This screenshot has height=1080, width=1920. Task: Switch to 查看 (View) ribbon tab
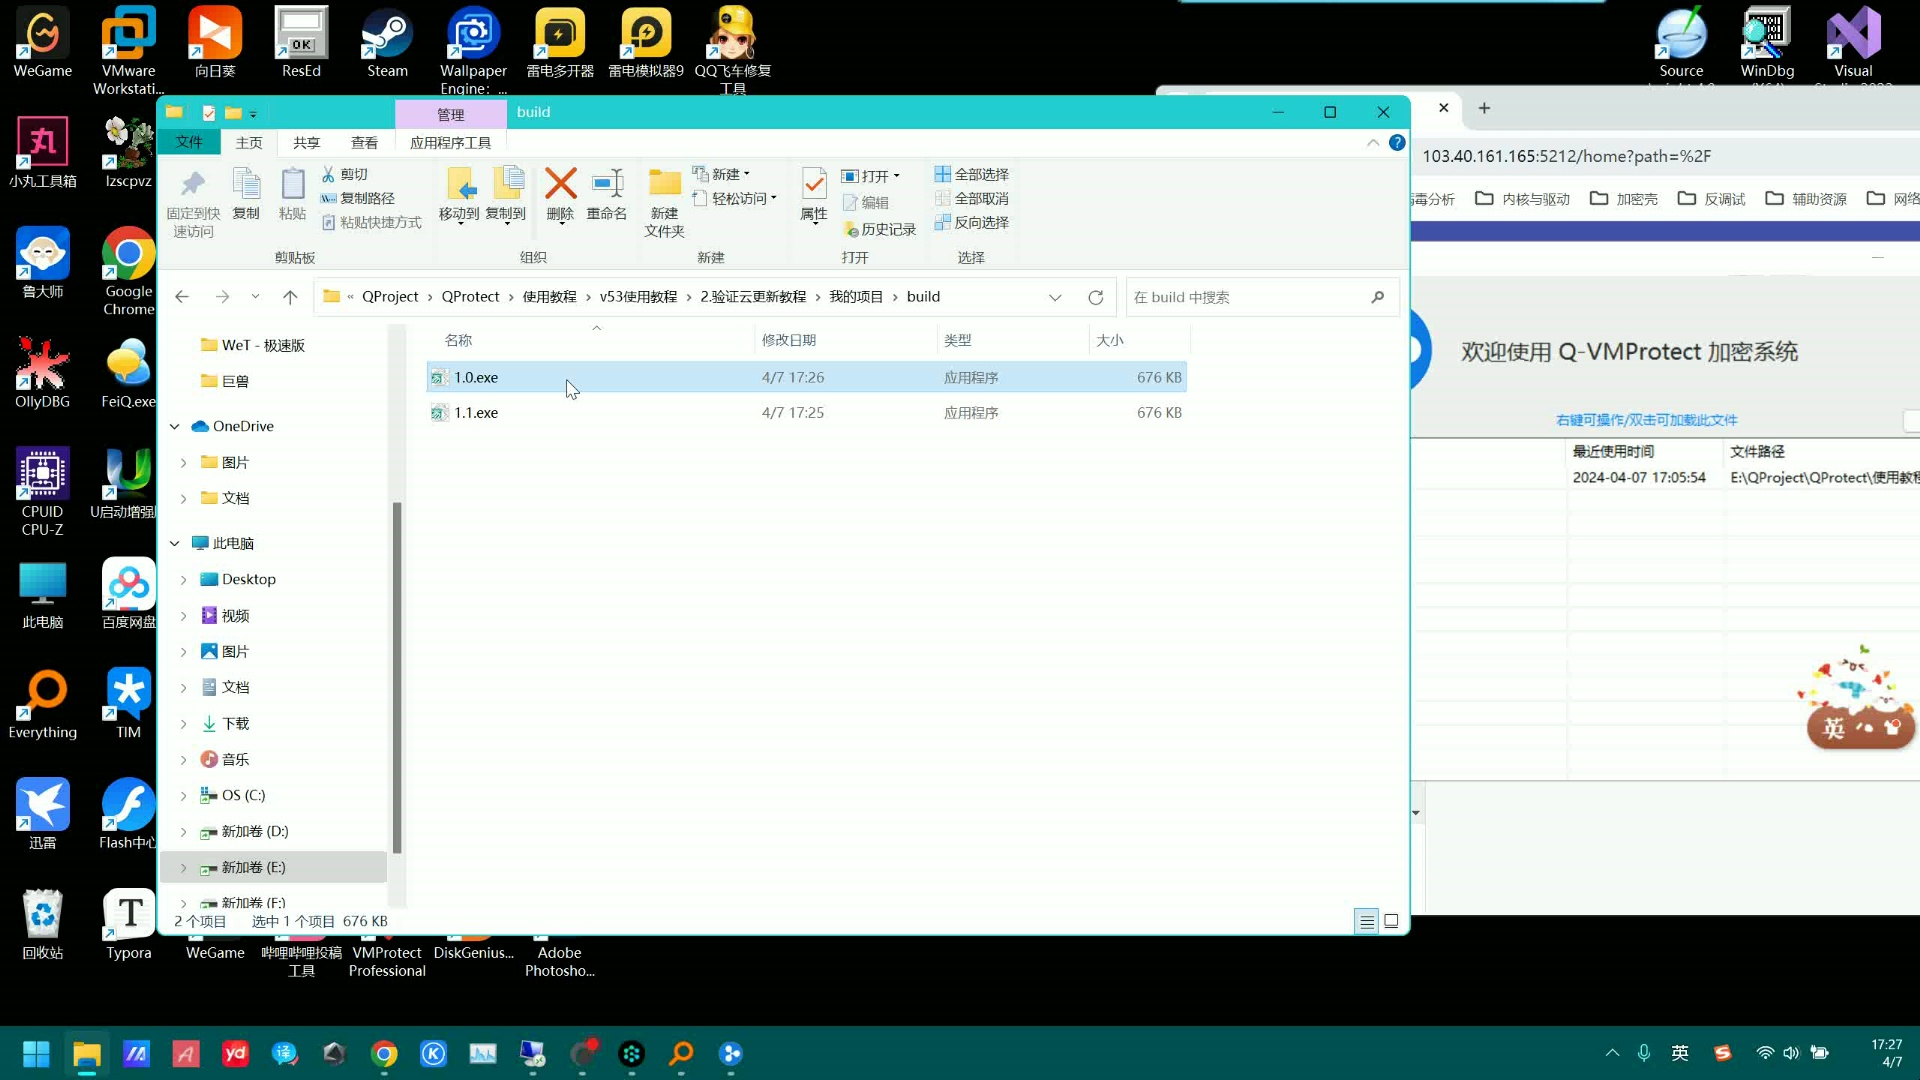(x=364, y=143)
